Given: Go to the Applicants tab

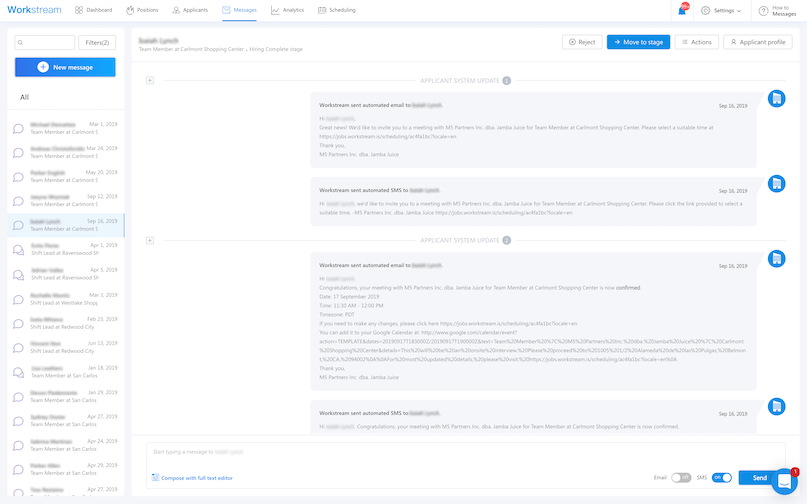Looking at the screenshot, I should (x=190, y=10).
